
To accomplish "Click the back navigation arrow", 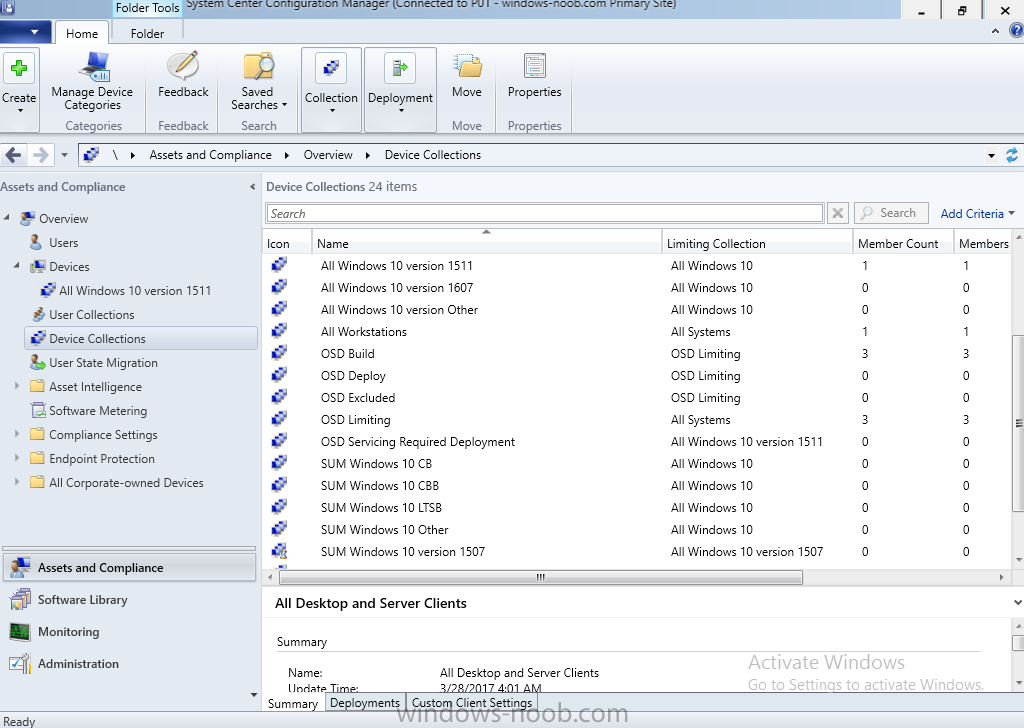I will 13,155.
